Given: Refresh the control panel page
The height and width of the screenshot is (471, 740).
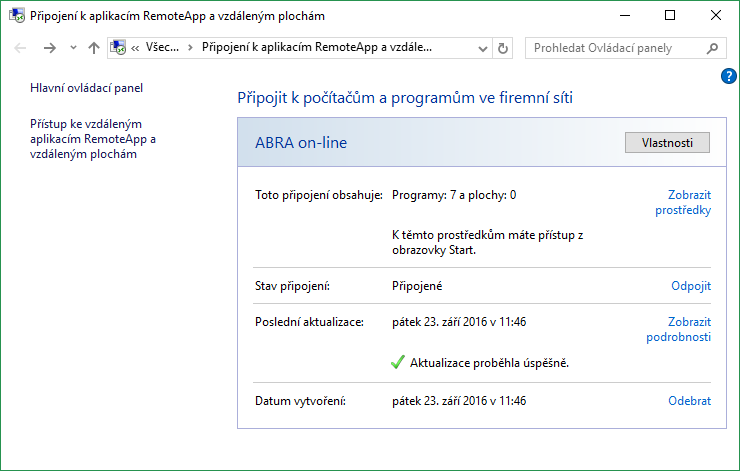Looking at the screenshot, I should (502, 48).
